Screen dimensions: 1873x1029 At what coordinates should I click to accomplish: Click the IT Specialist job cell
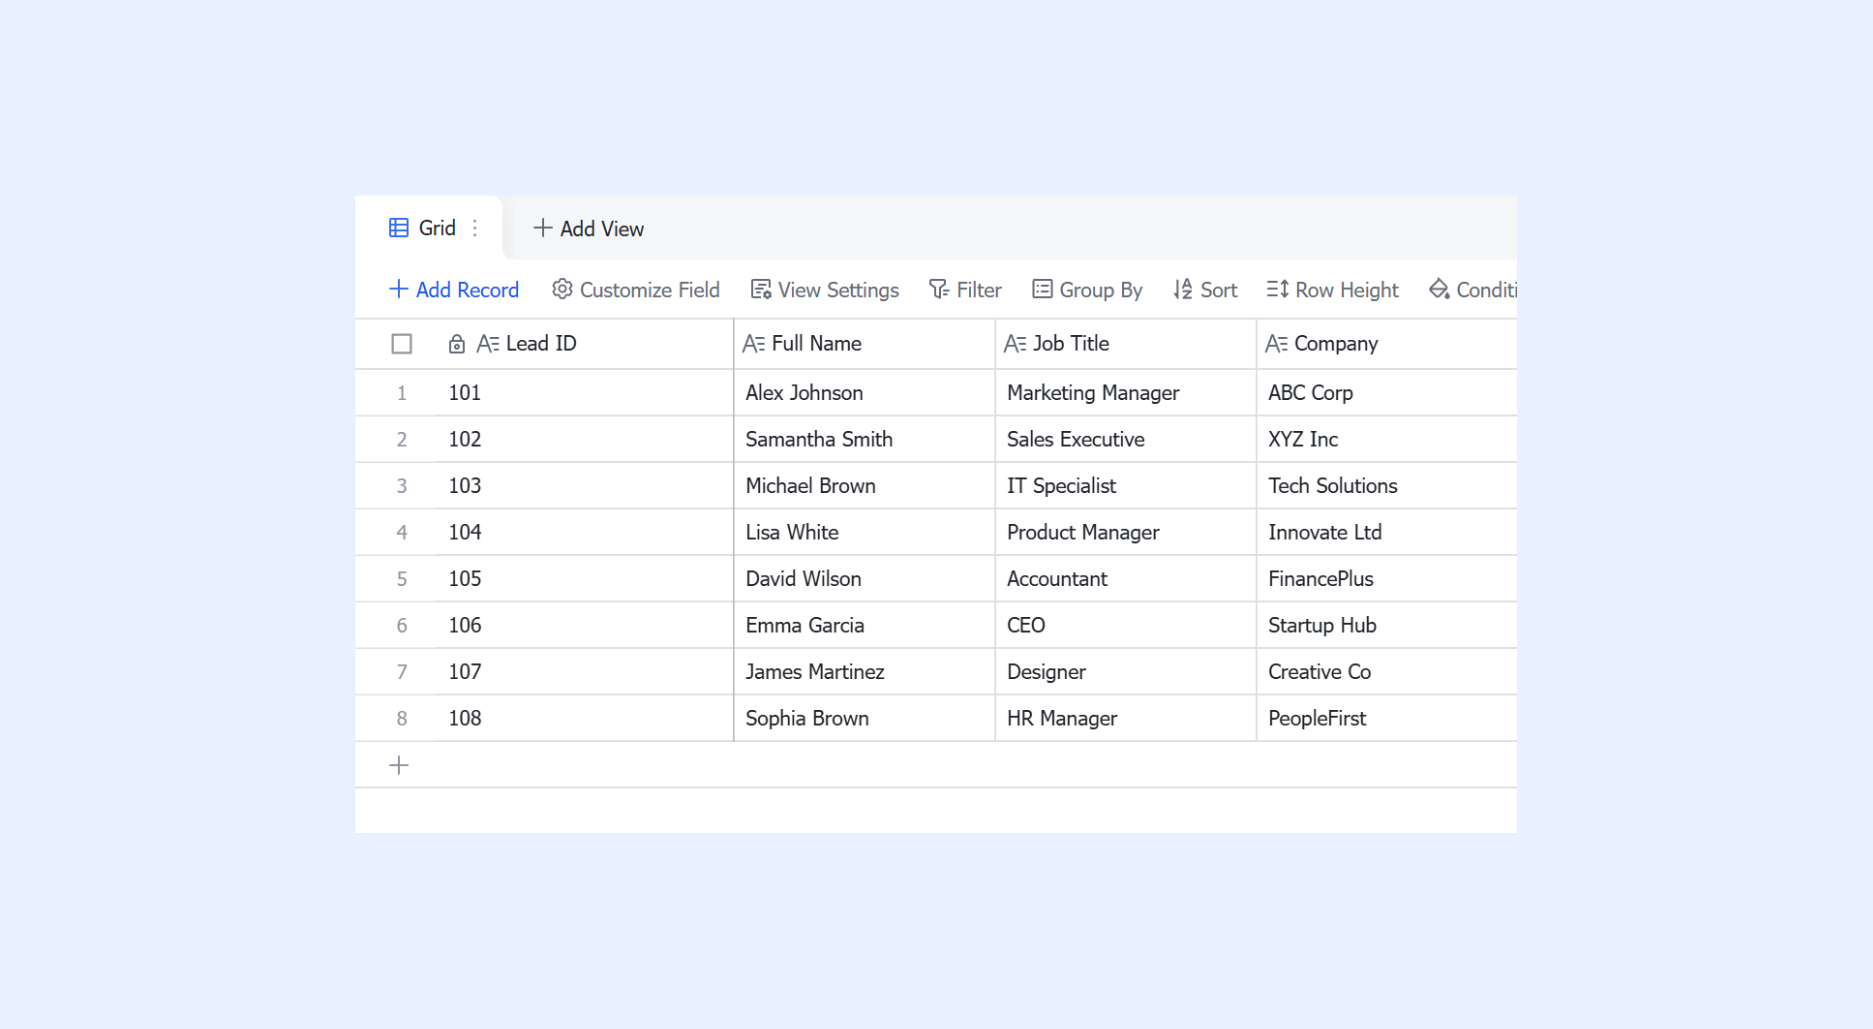[1126, 486]
